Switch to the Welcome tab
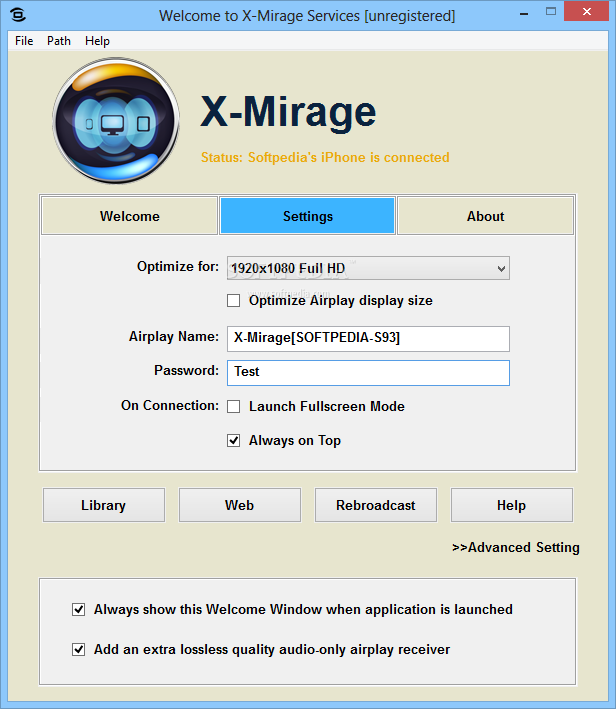The image size is (616, 709). [x=129, y=216]
